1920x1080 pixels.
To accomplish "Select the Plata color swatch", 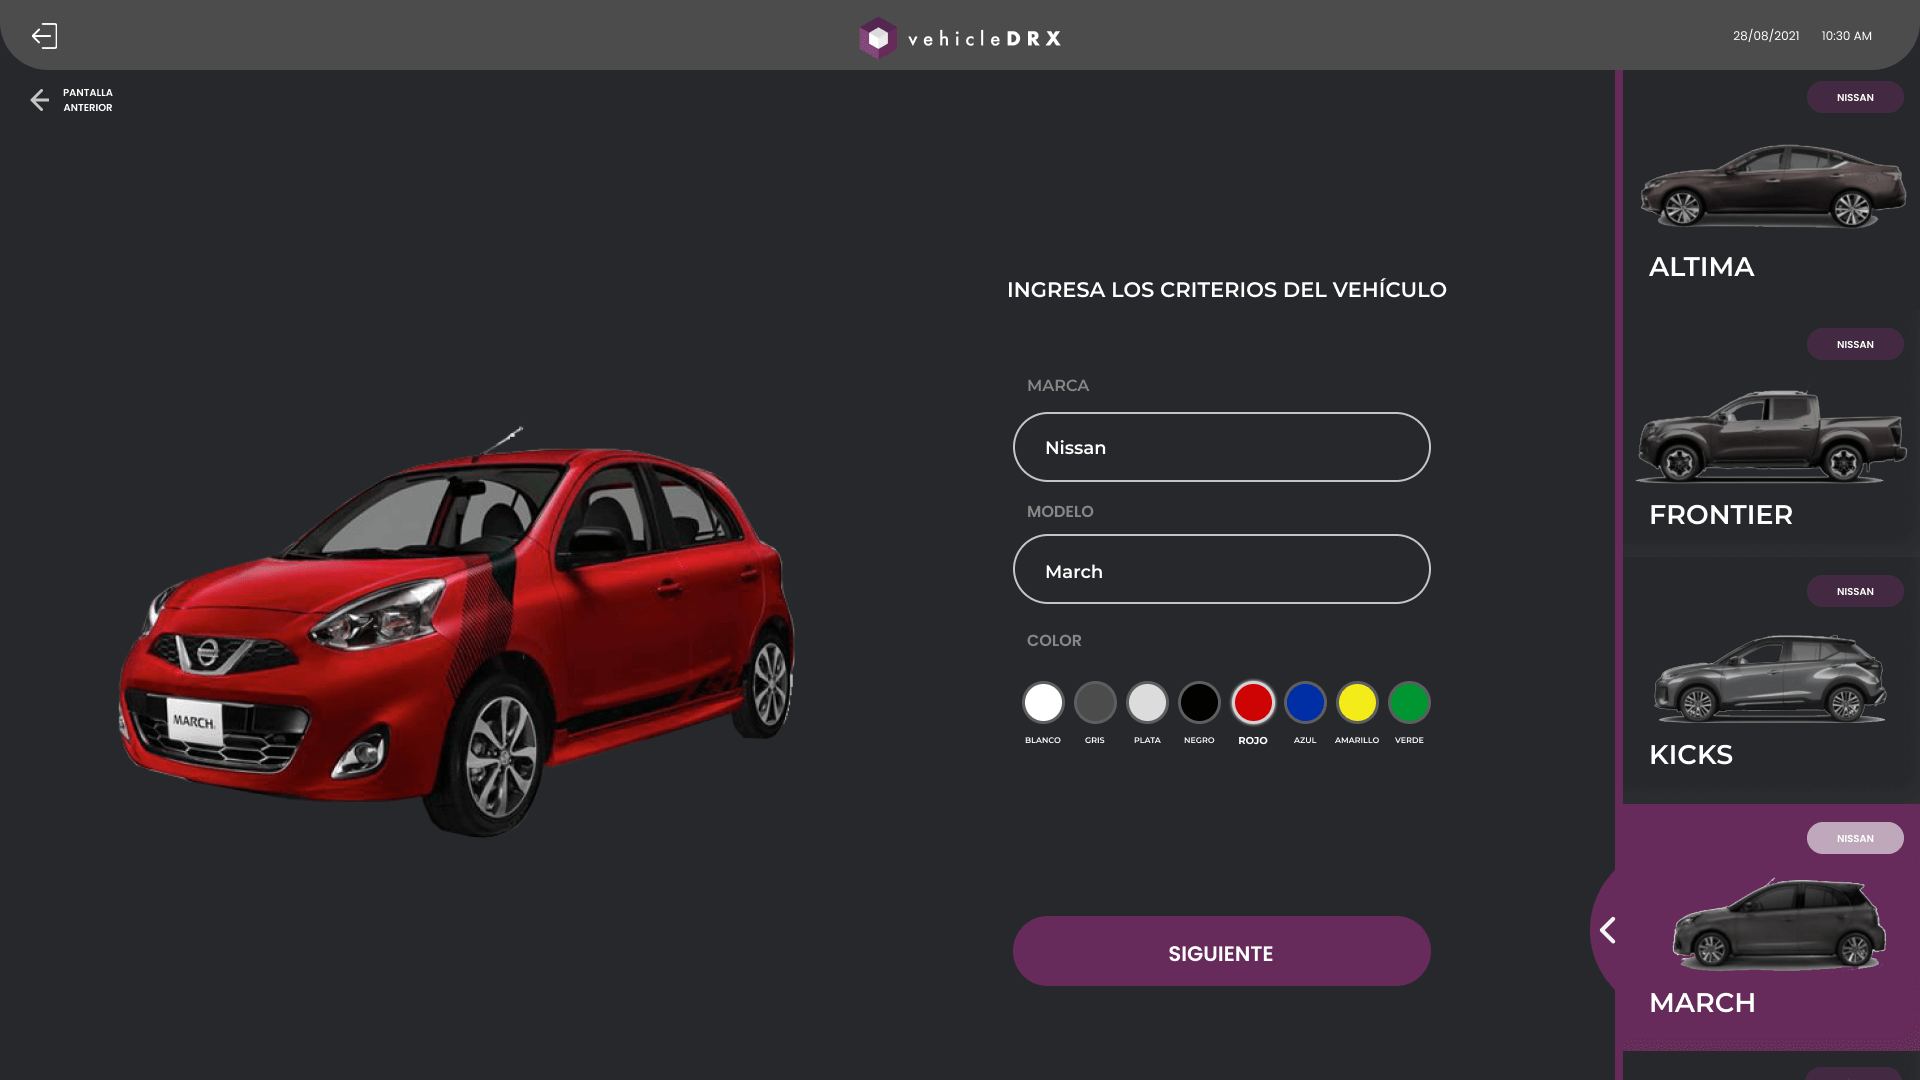I will [x=1147, y=703].
